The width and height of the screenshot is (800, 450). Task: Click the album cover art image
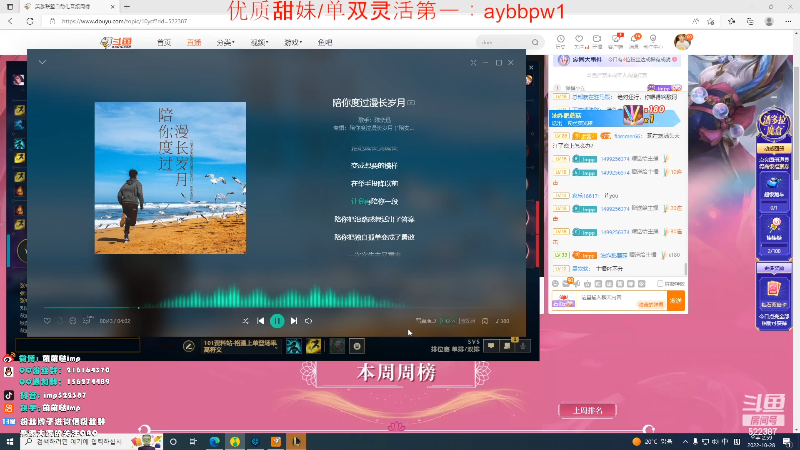(170, 178)
